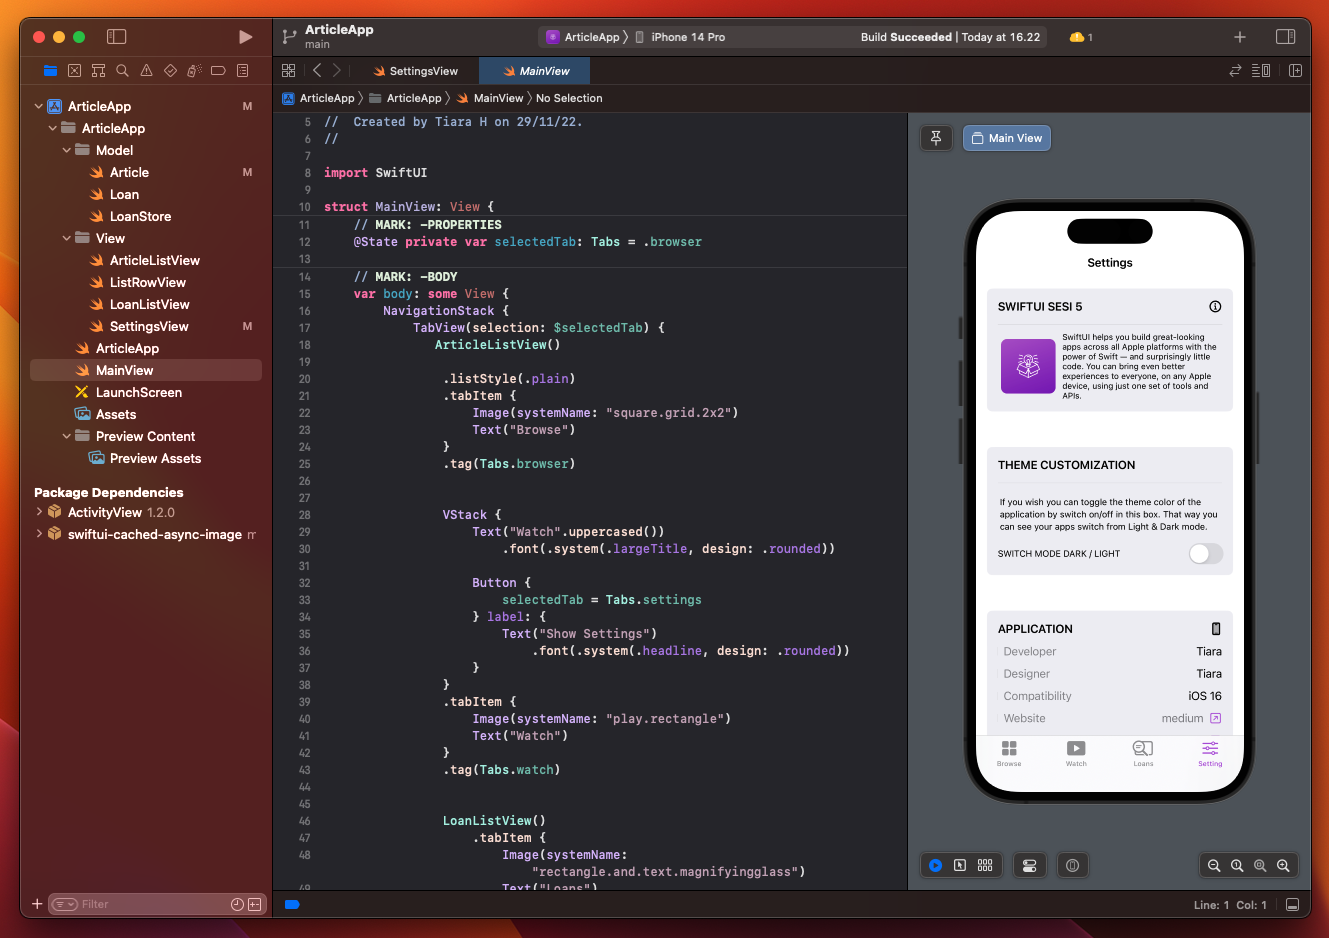Select the MainView editor tab
The height and width of the screenshot is (938, 1329).
click(534, 71)
